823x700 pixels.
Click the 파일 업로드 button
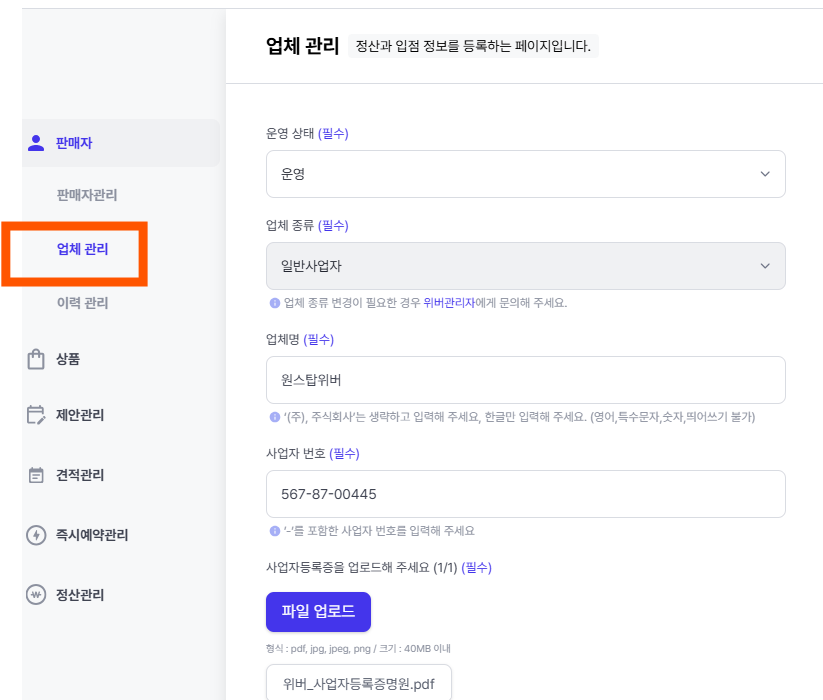(318, 612)
